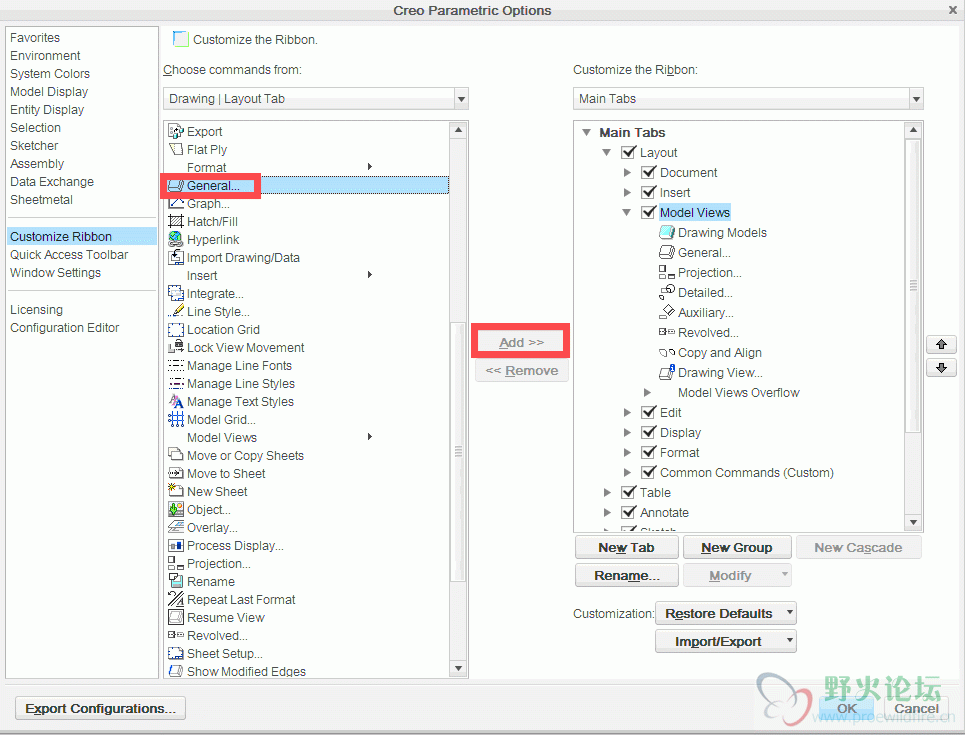This screenshot has height=735, width=965.
Task: Uncheck the Display group checkbox
Action: [648, 432]
